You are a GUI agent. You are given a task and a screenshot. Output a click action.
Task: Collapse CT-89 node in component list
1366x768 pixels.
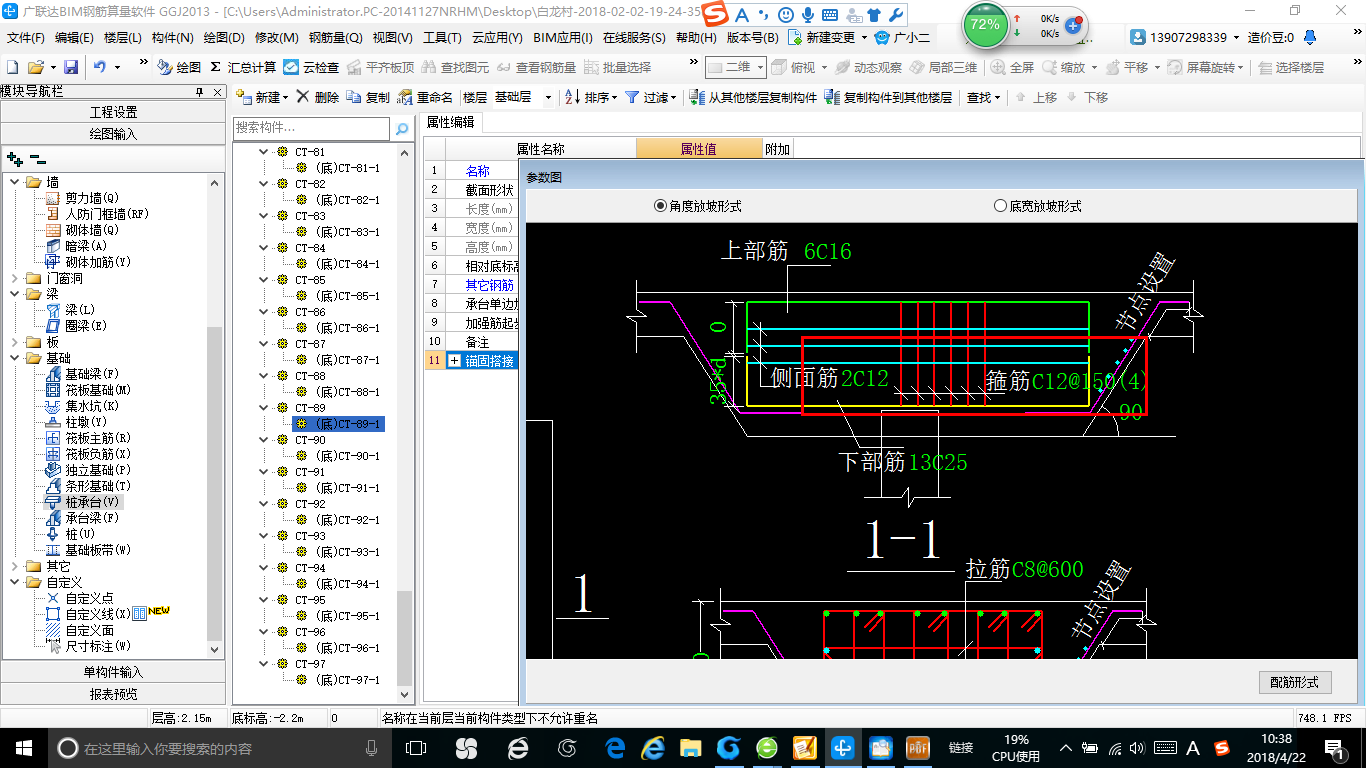coord(264,408)
